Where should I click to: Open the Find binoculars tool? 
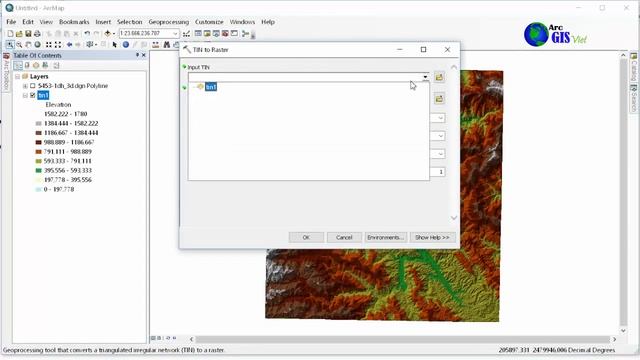[x=167, y=44]
